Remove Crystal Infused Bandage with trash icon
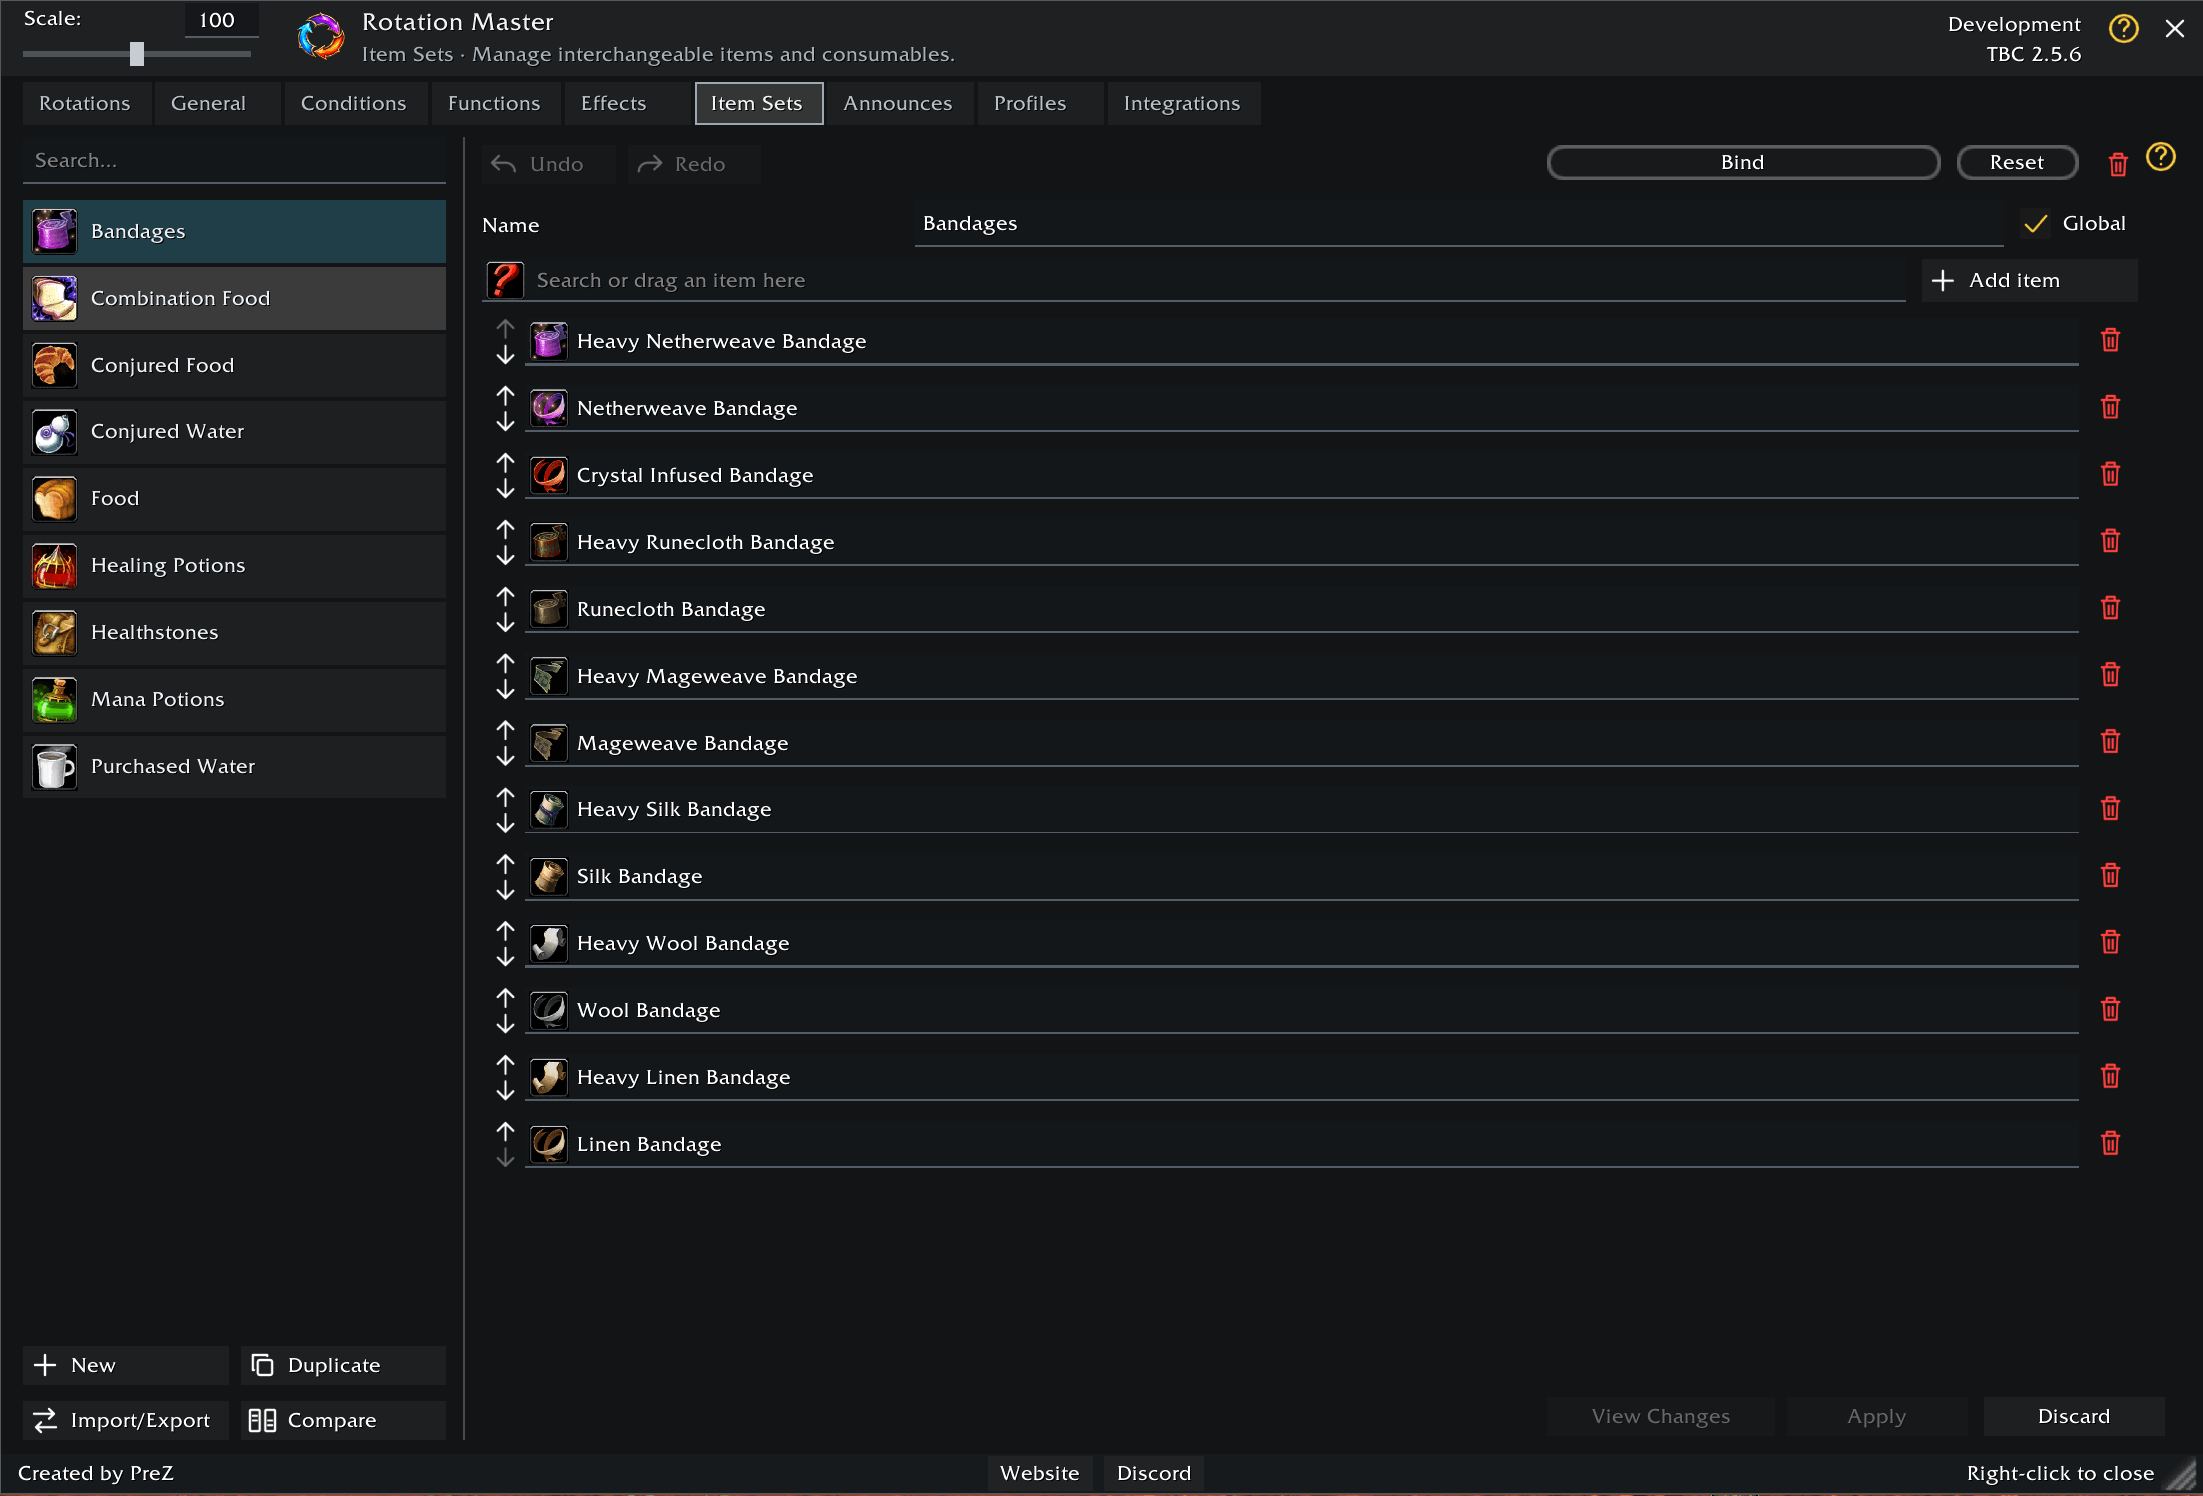This screenshot has width=2203, height=1496. point(2110,474)
